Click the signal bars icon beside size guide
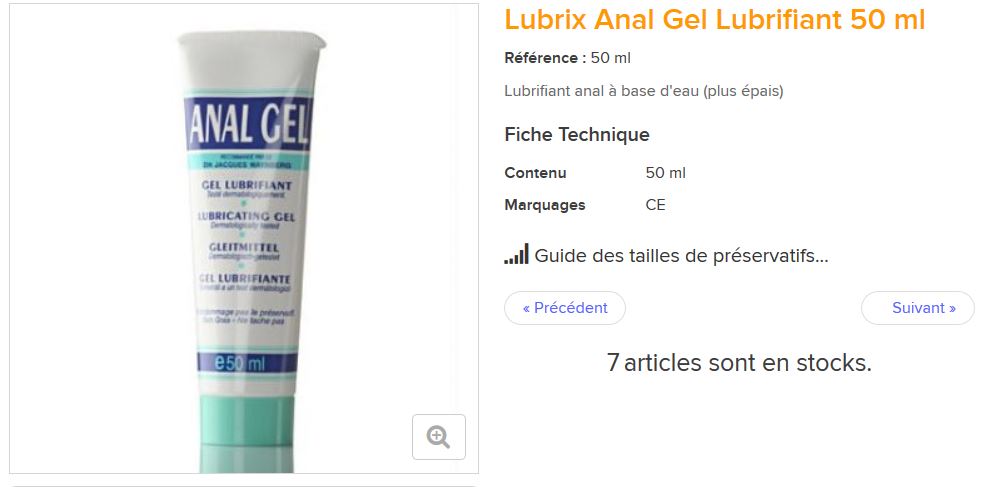Screen dimensions: 990x487 (516, 255)
